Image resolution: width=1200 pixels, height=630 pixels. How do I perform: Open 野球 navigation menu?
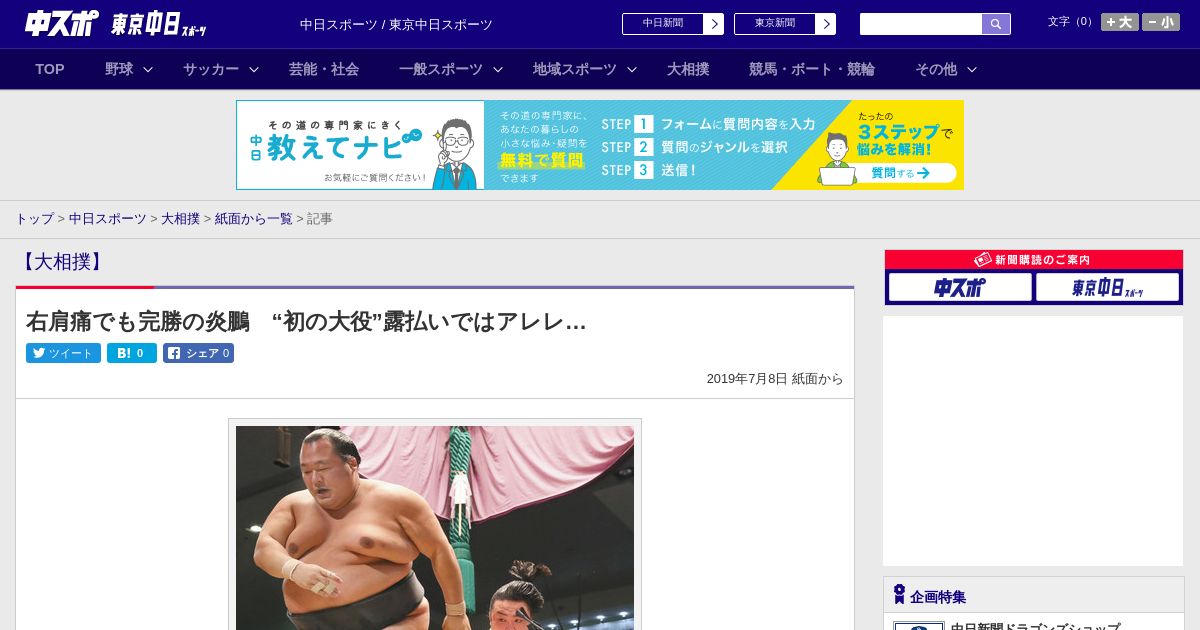pyautogui.click(x=119, y=69)
